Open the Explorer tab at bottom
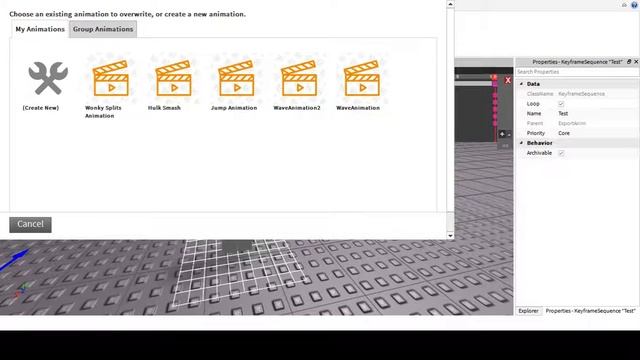640x360 pixels. tap(528, 311)
